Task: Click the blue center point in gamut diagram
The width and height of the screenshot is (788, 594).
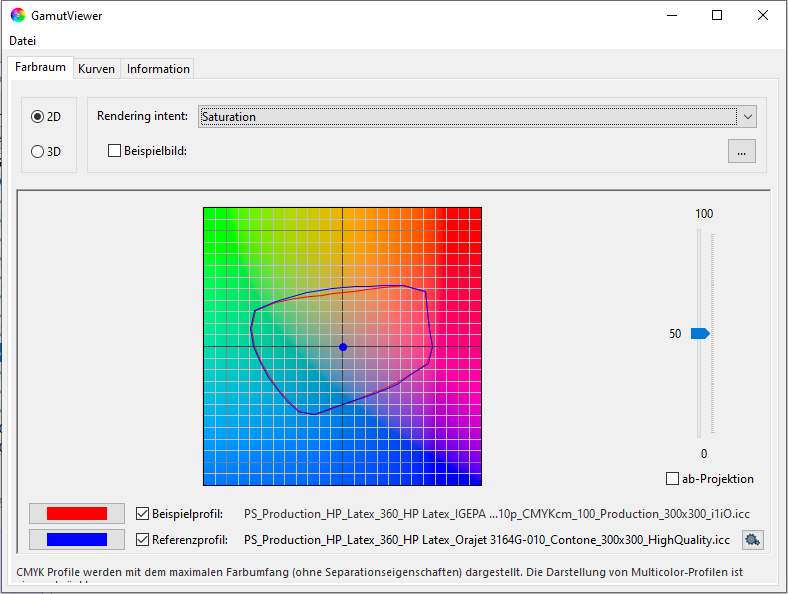Action: (343, 347)
